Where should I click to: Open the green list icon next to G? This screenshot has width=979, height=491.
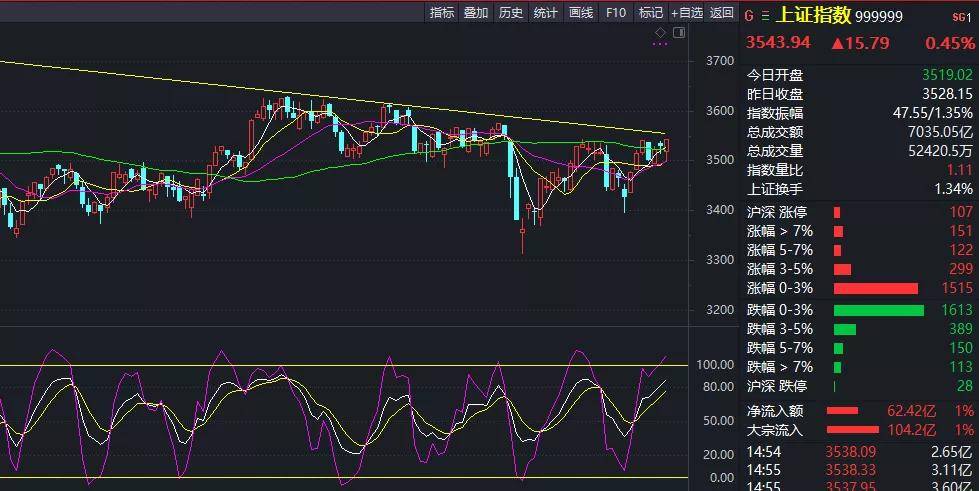point(766,15)
